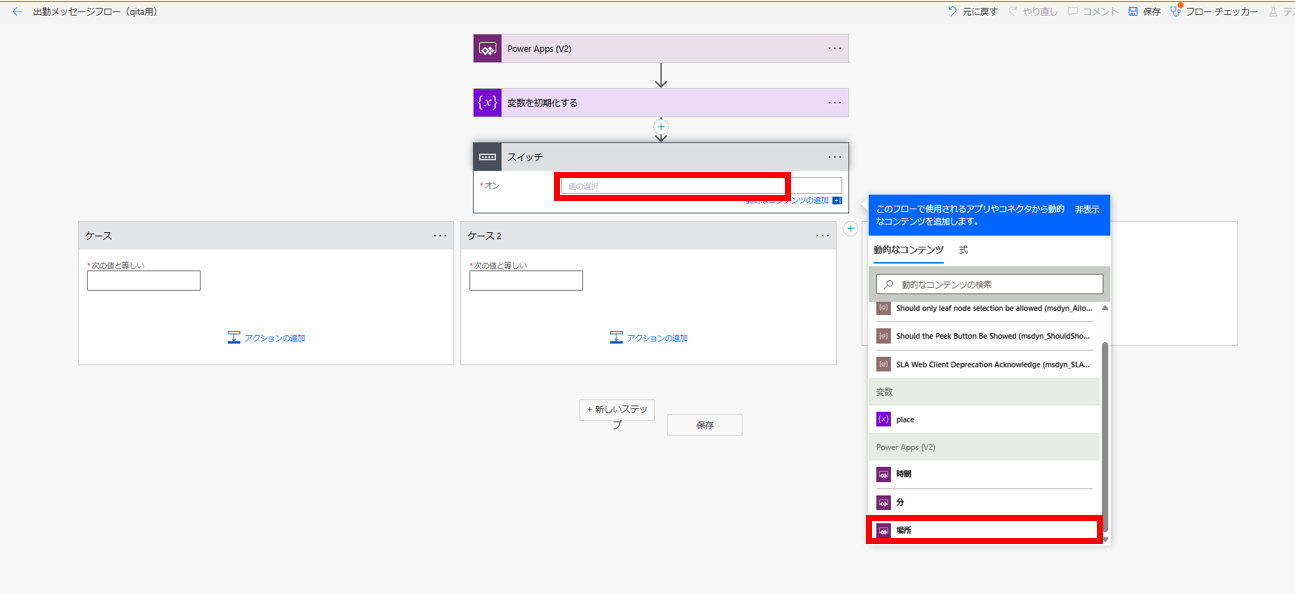Click the 保存 floppy disk icon in the top bar

(x=1132, y=12)
